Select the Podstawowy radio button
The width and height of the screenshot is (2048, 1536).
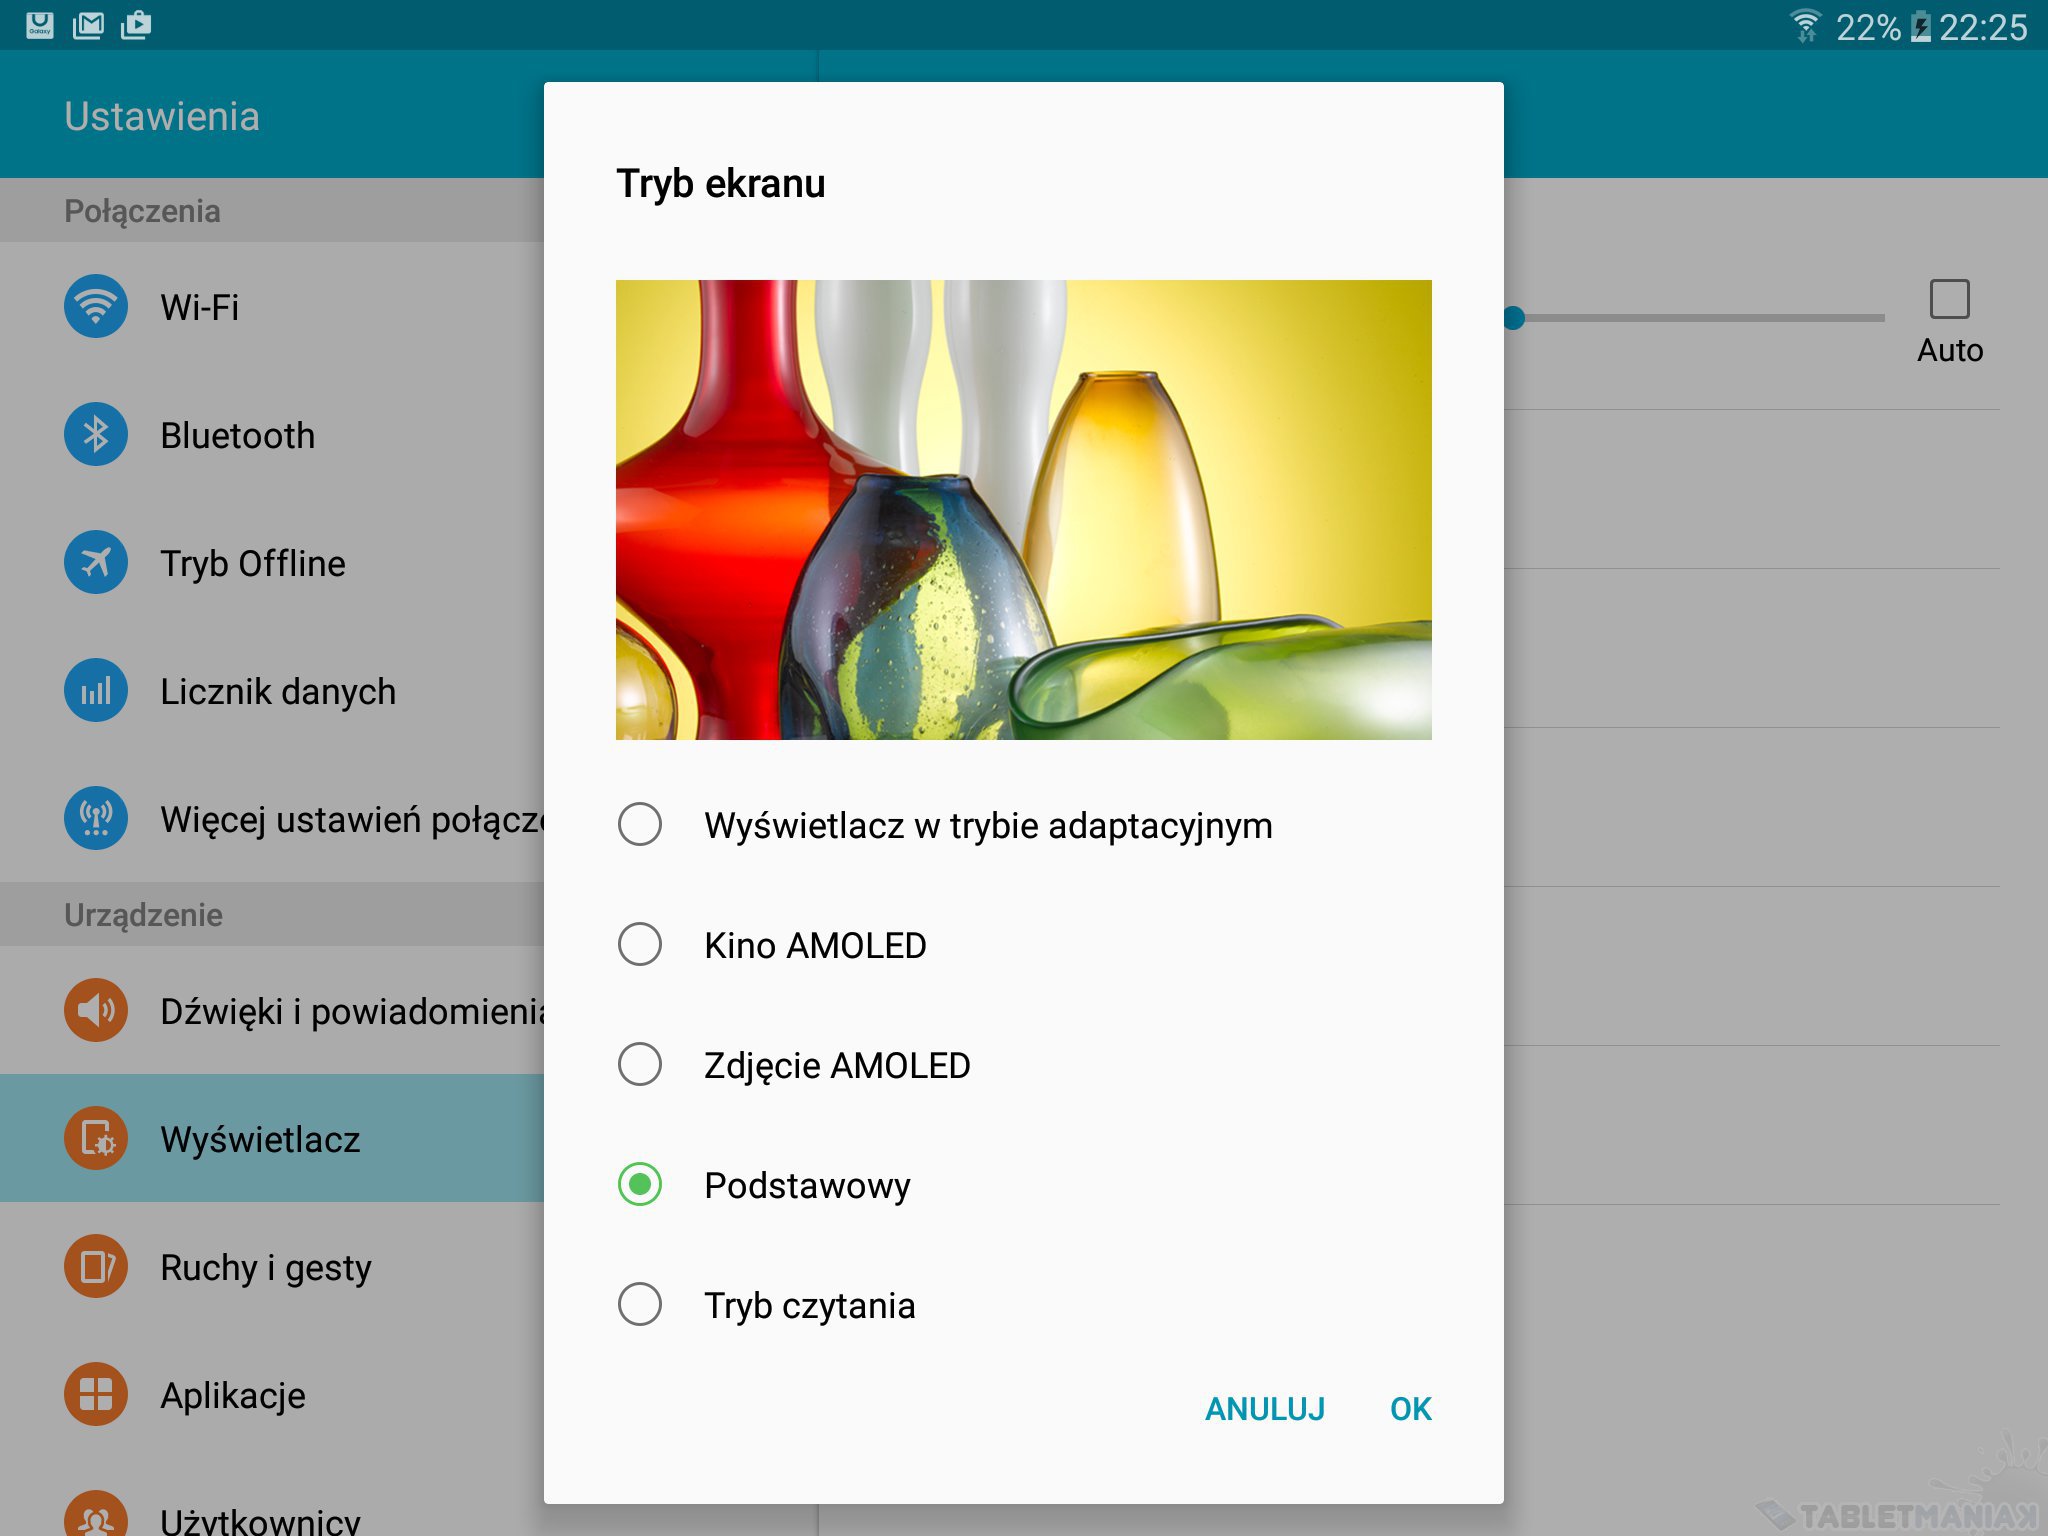640,1185
